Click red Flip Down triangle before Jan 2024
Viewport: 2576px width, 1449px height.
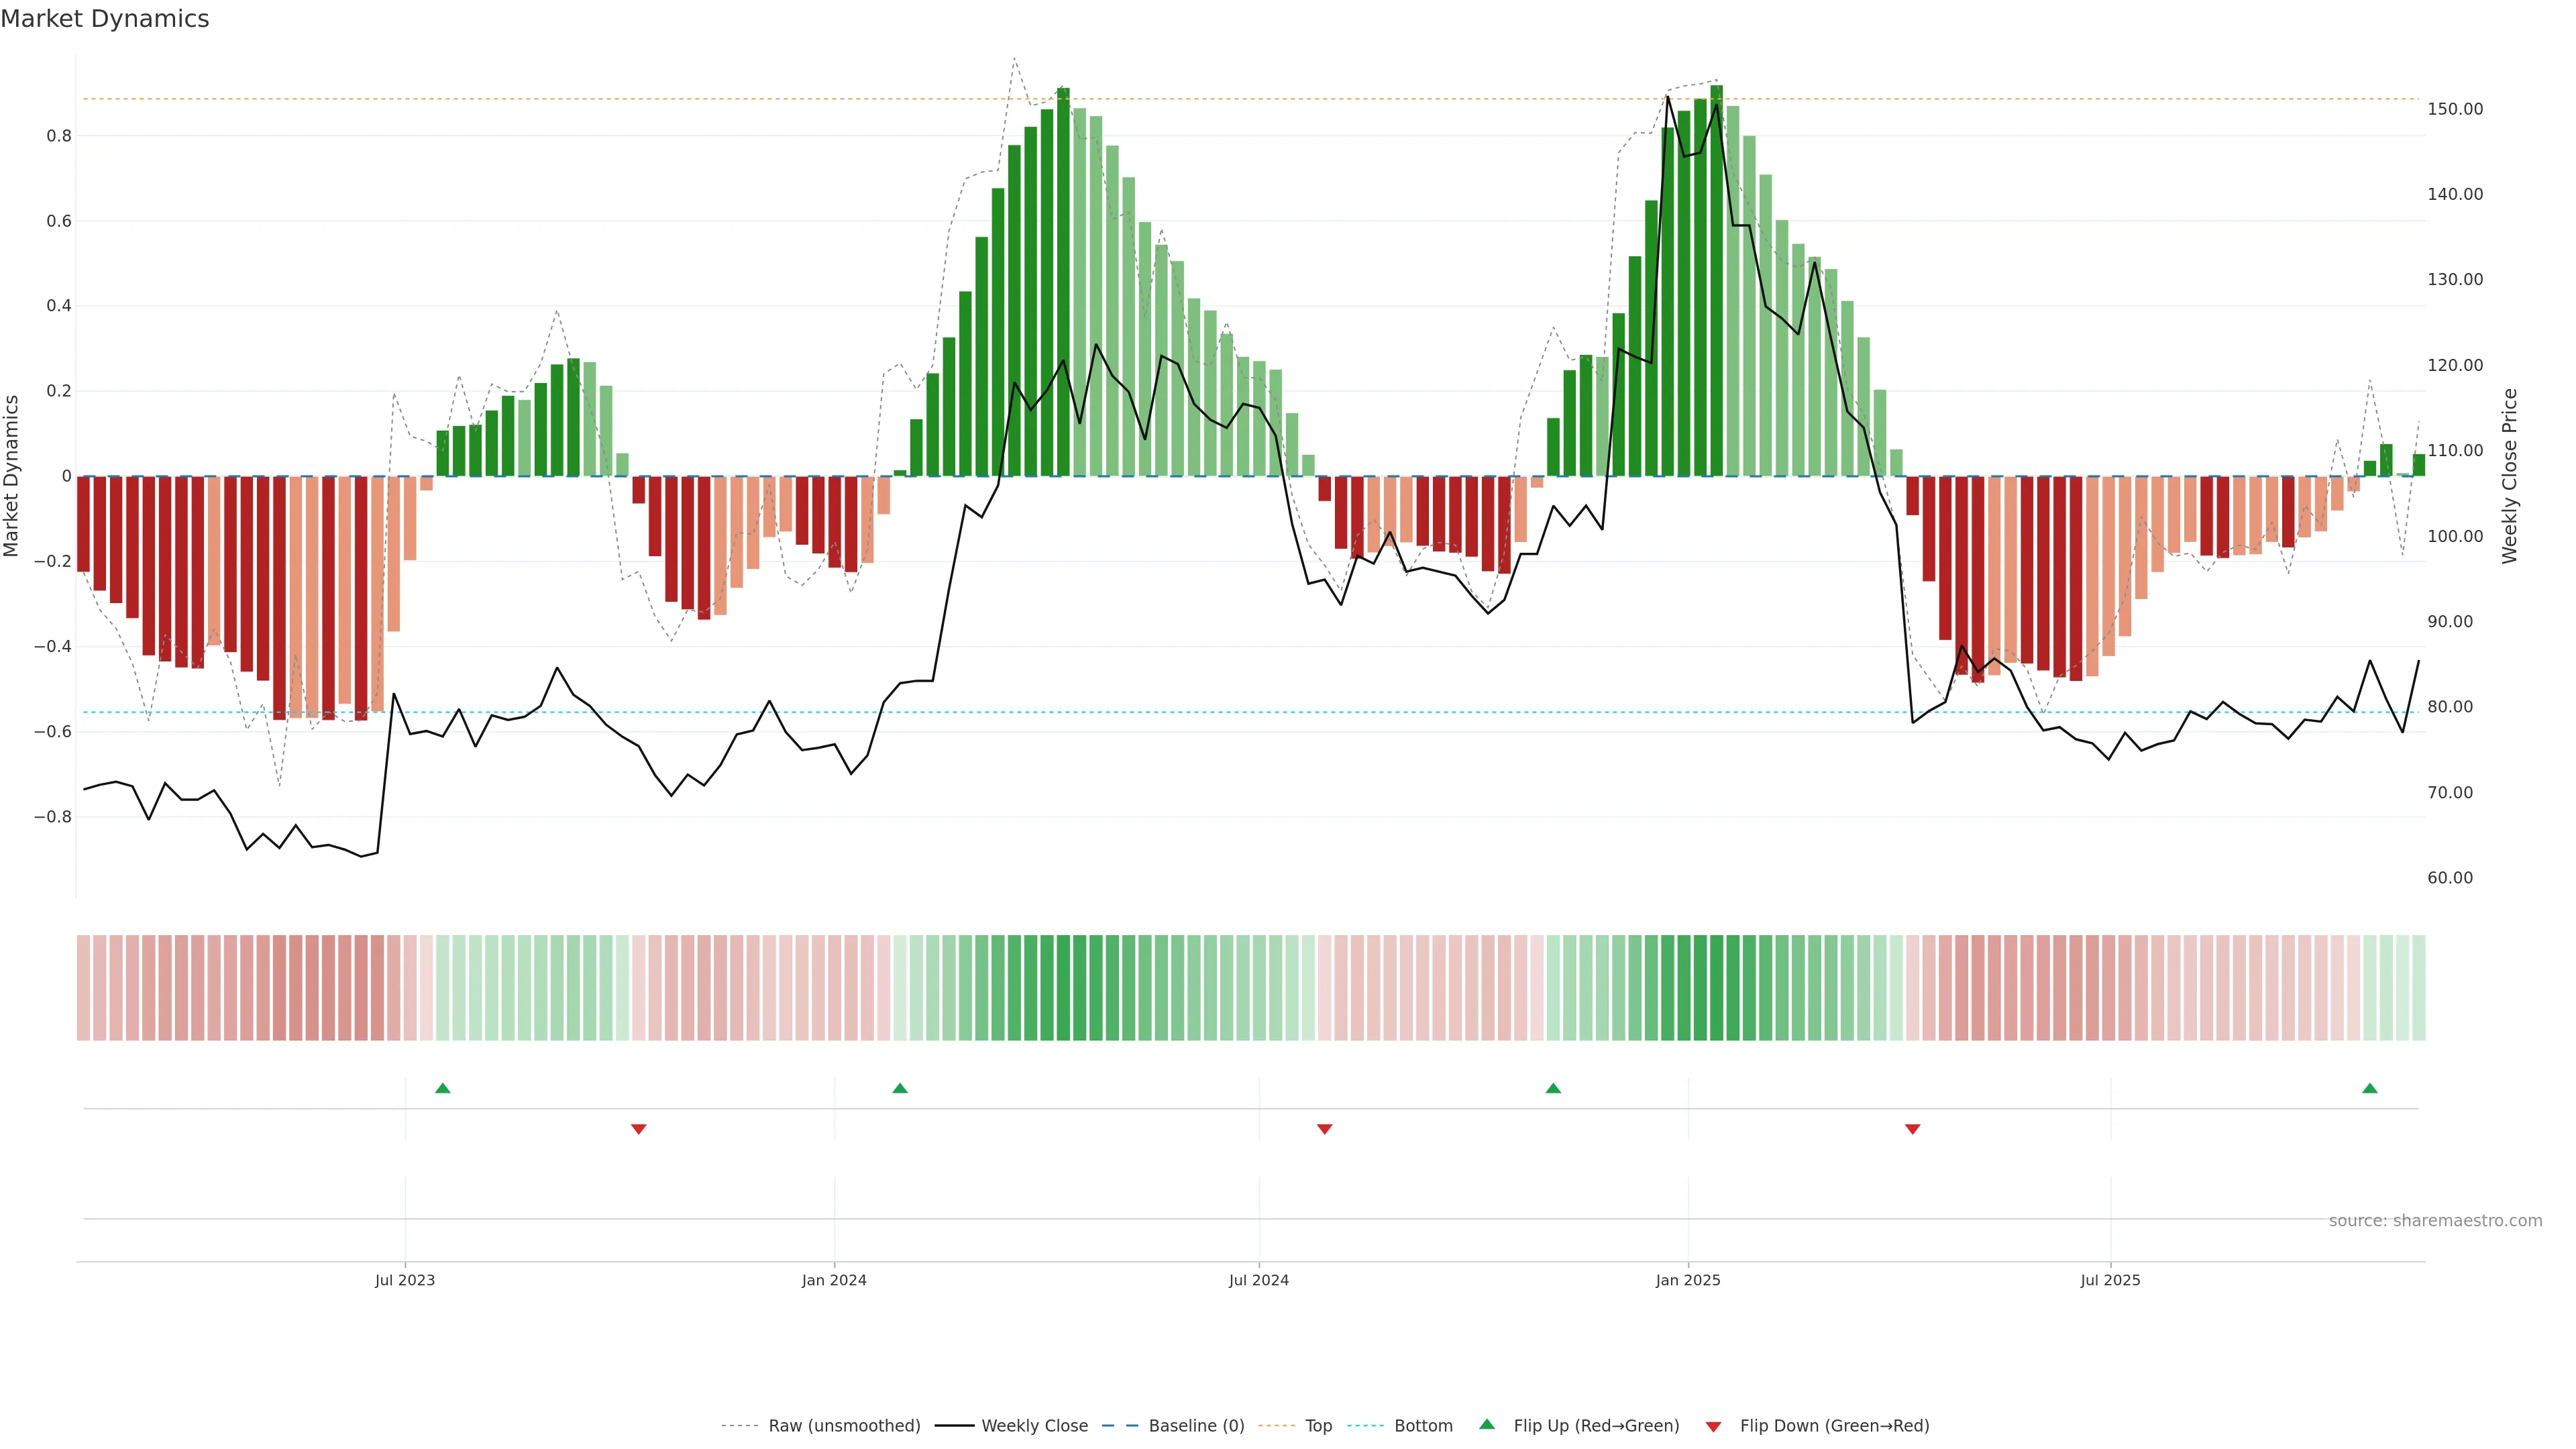[639, 1129]
